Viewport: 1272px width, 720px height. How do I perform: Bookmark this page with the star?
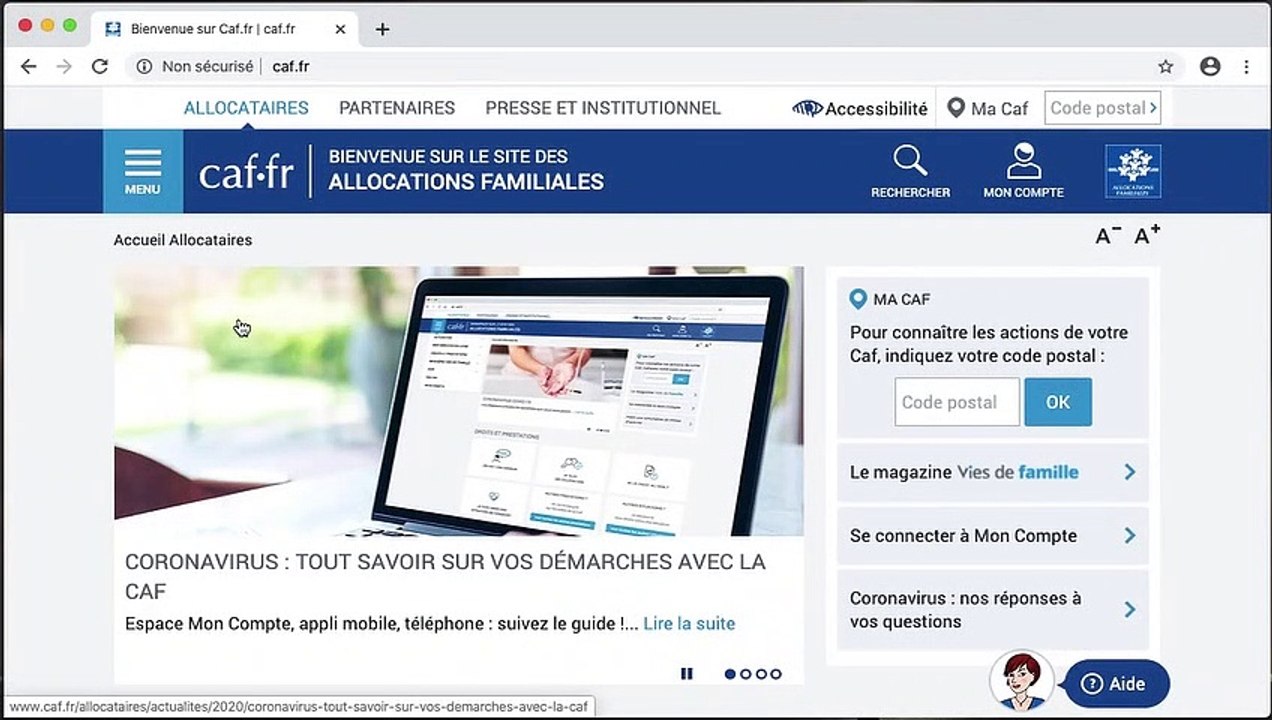pos(1165,66)
